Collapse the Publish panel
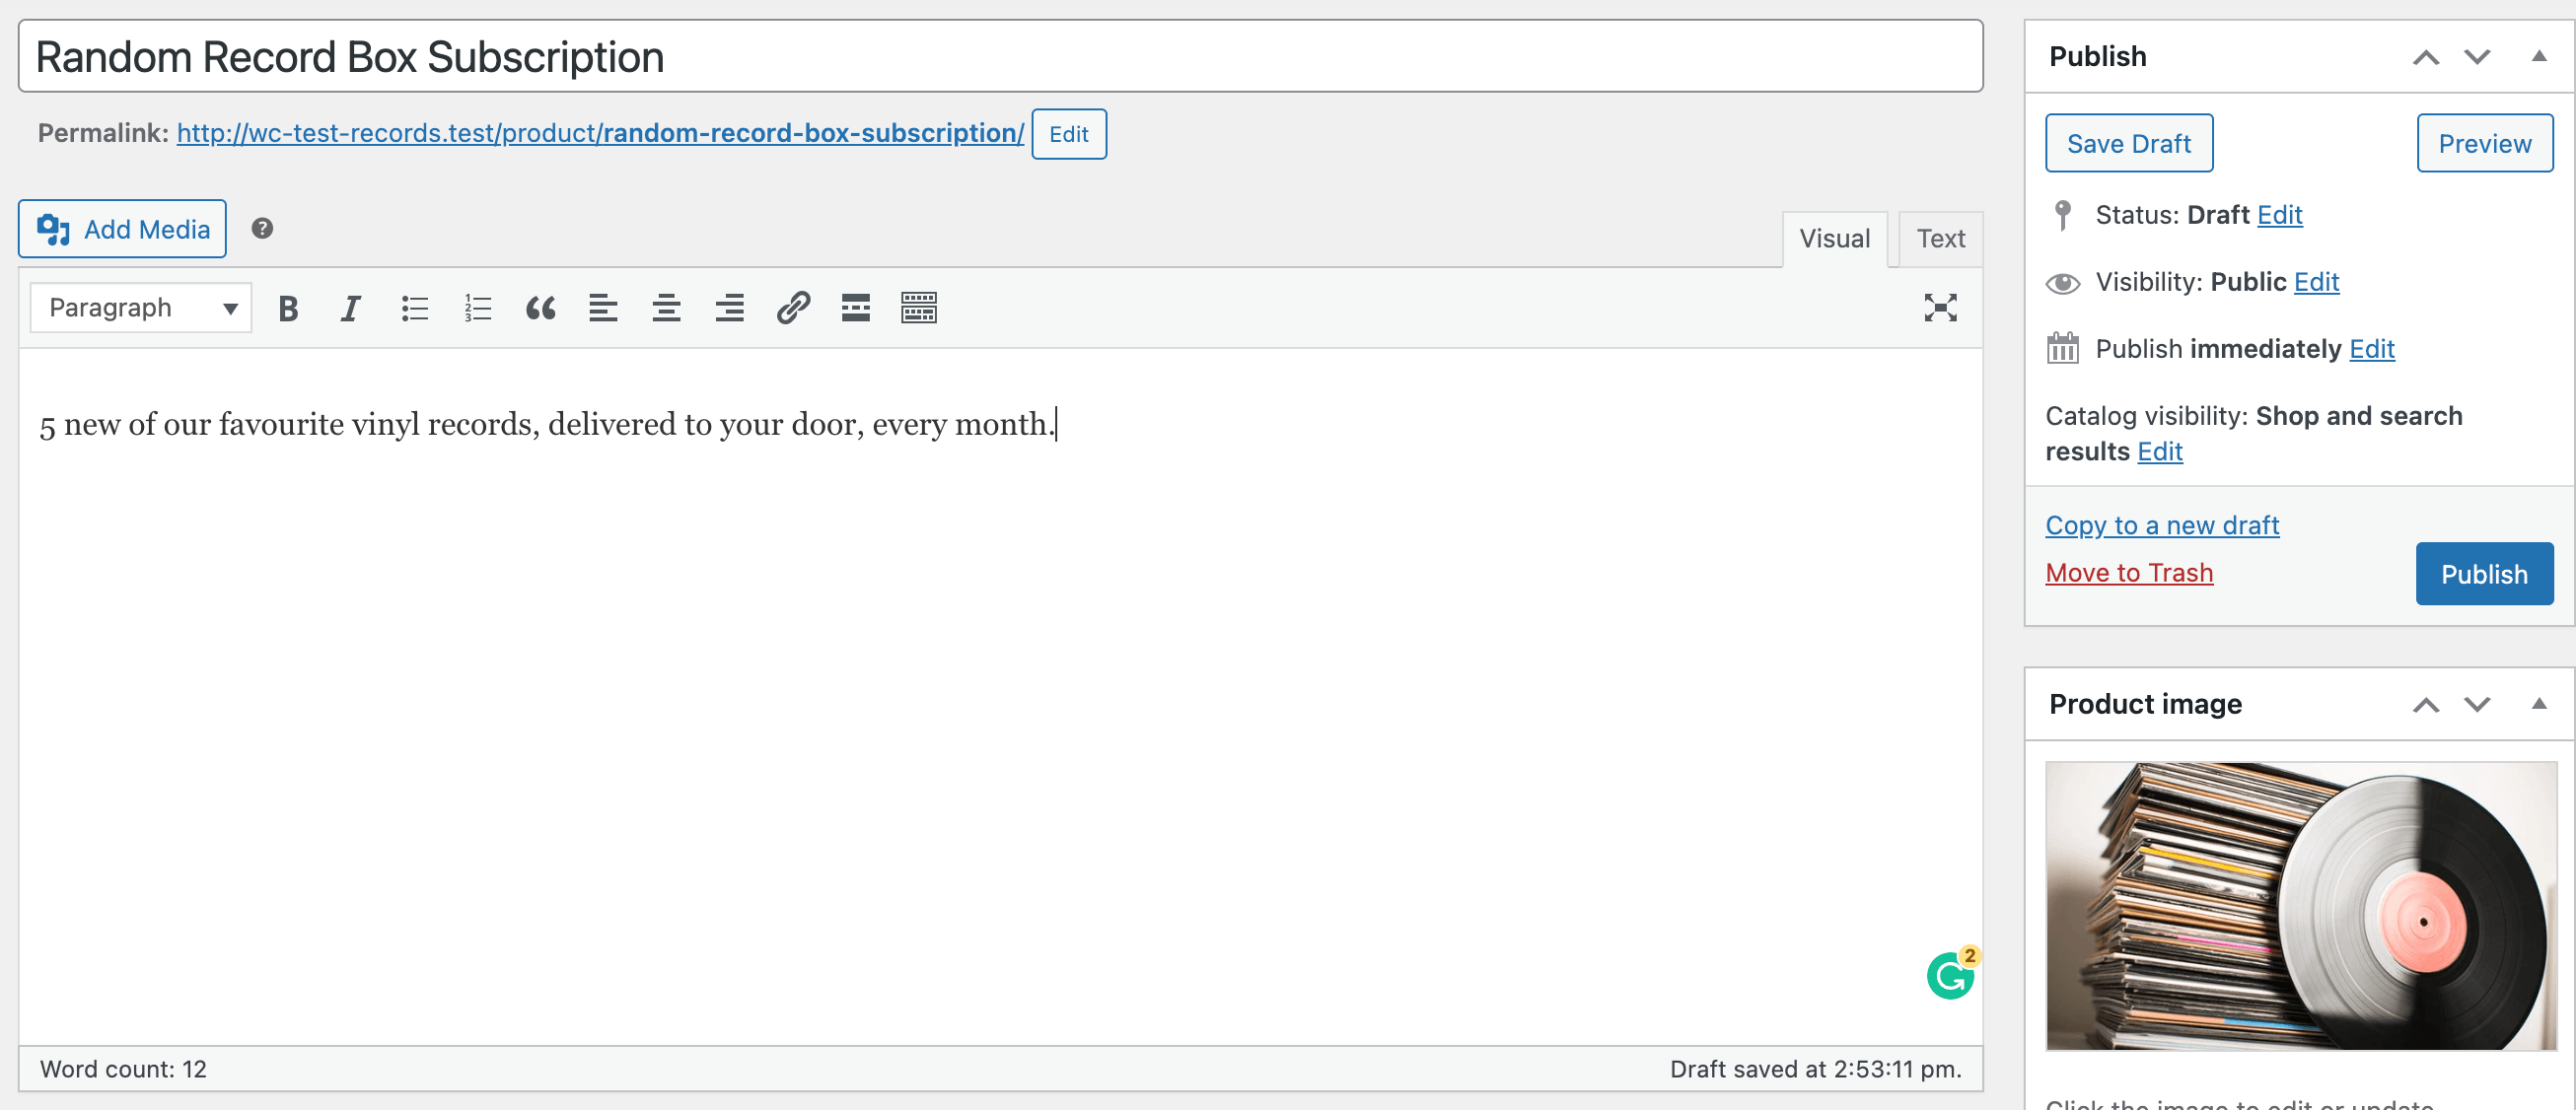2576x1110 pixels. pos(2538,57)
